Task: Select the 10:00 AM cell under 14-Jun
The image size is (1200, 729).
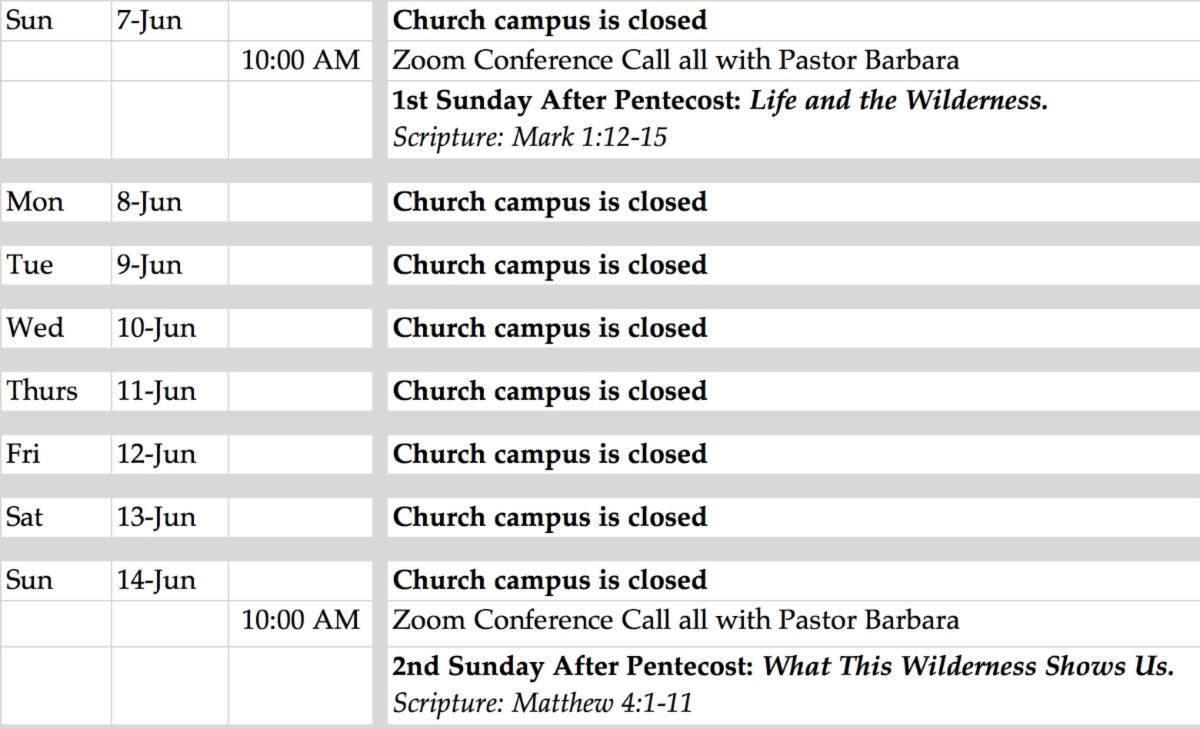Action: click(300, 620)
